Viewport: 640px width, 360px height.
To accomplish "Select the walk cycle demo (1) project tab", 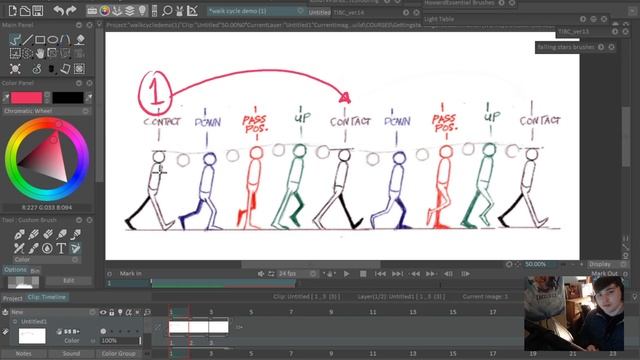I will pos(256,11).
